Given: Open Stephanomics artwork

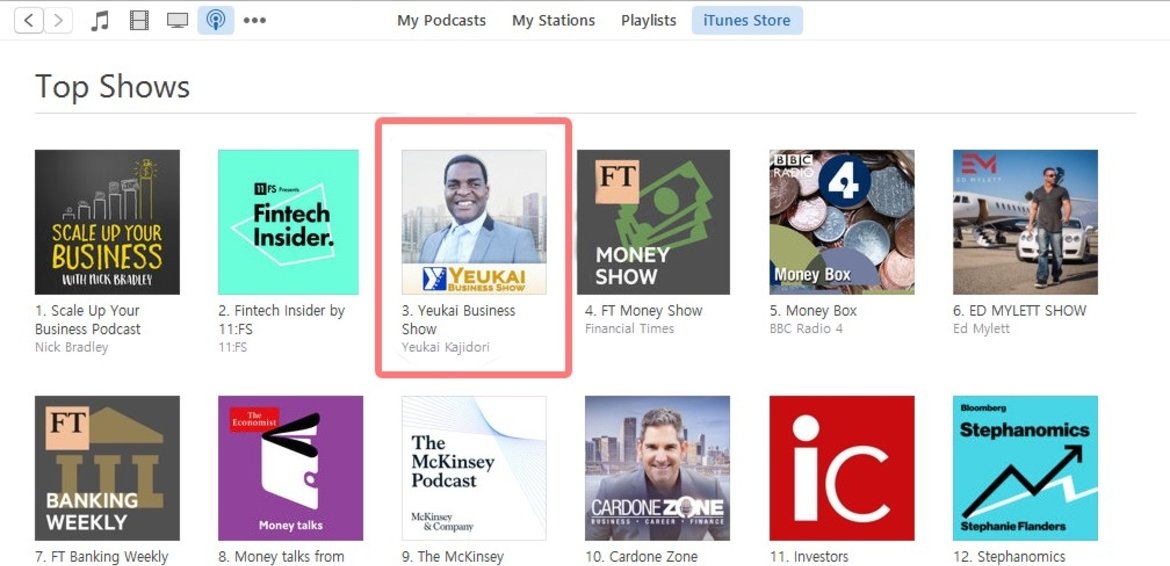Looking at the screenshot, I should [x=1025, y=468].
